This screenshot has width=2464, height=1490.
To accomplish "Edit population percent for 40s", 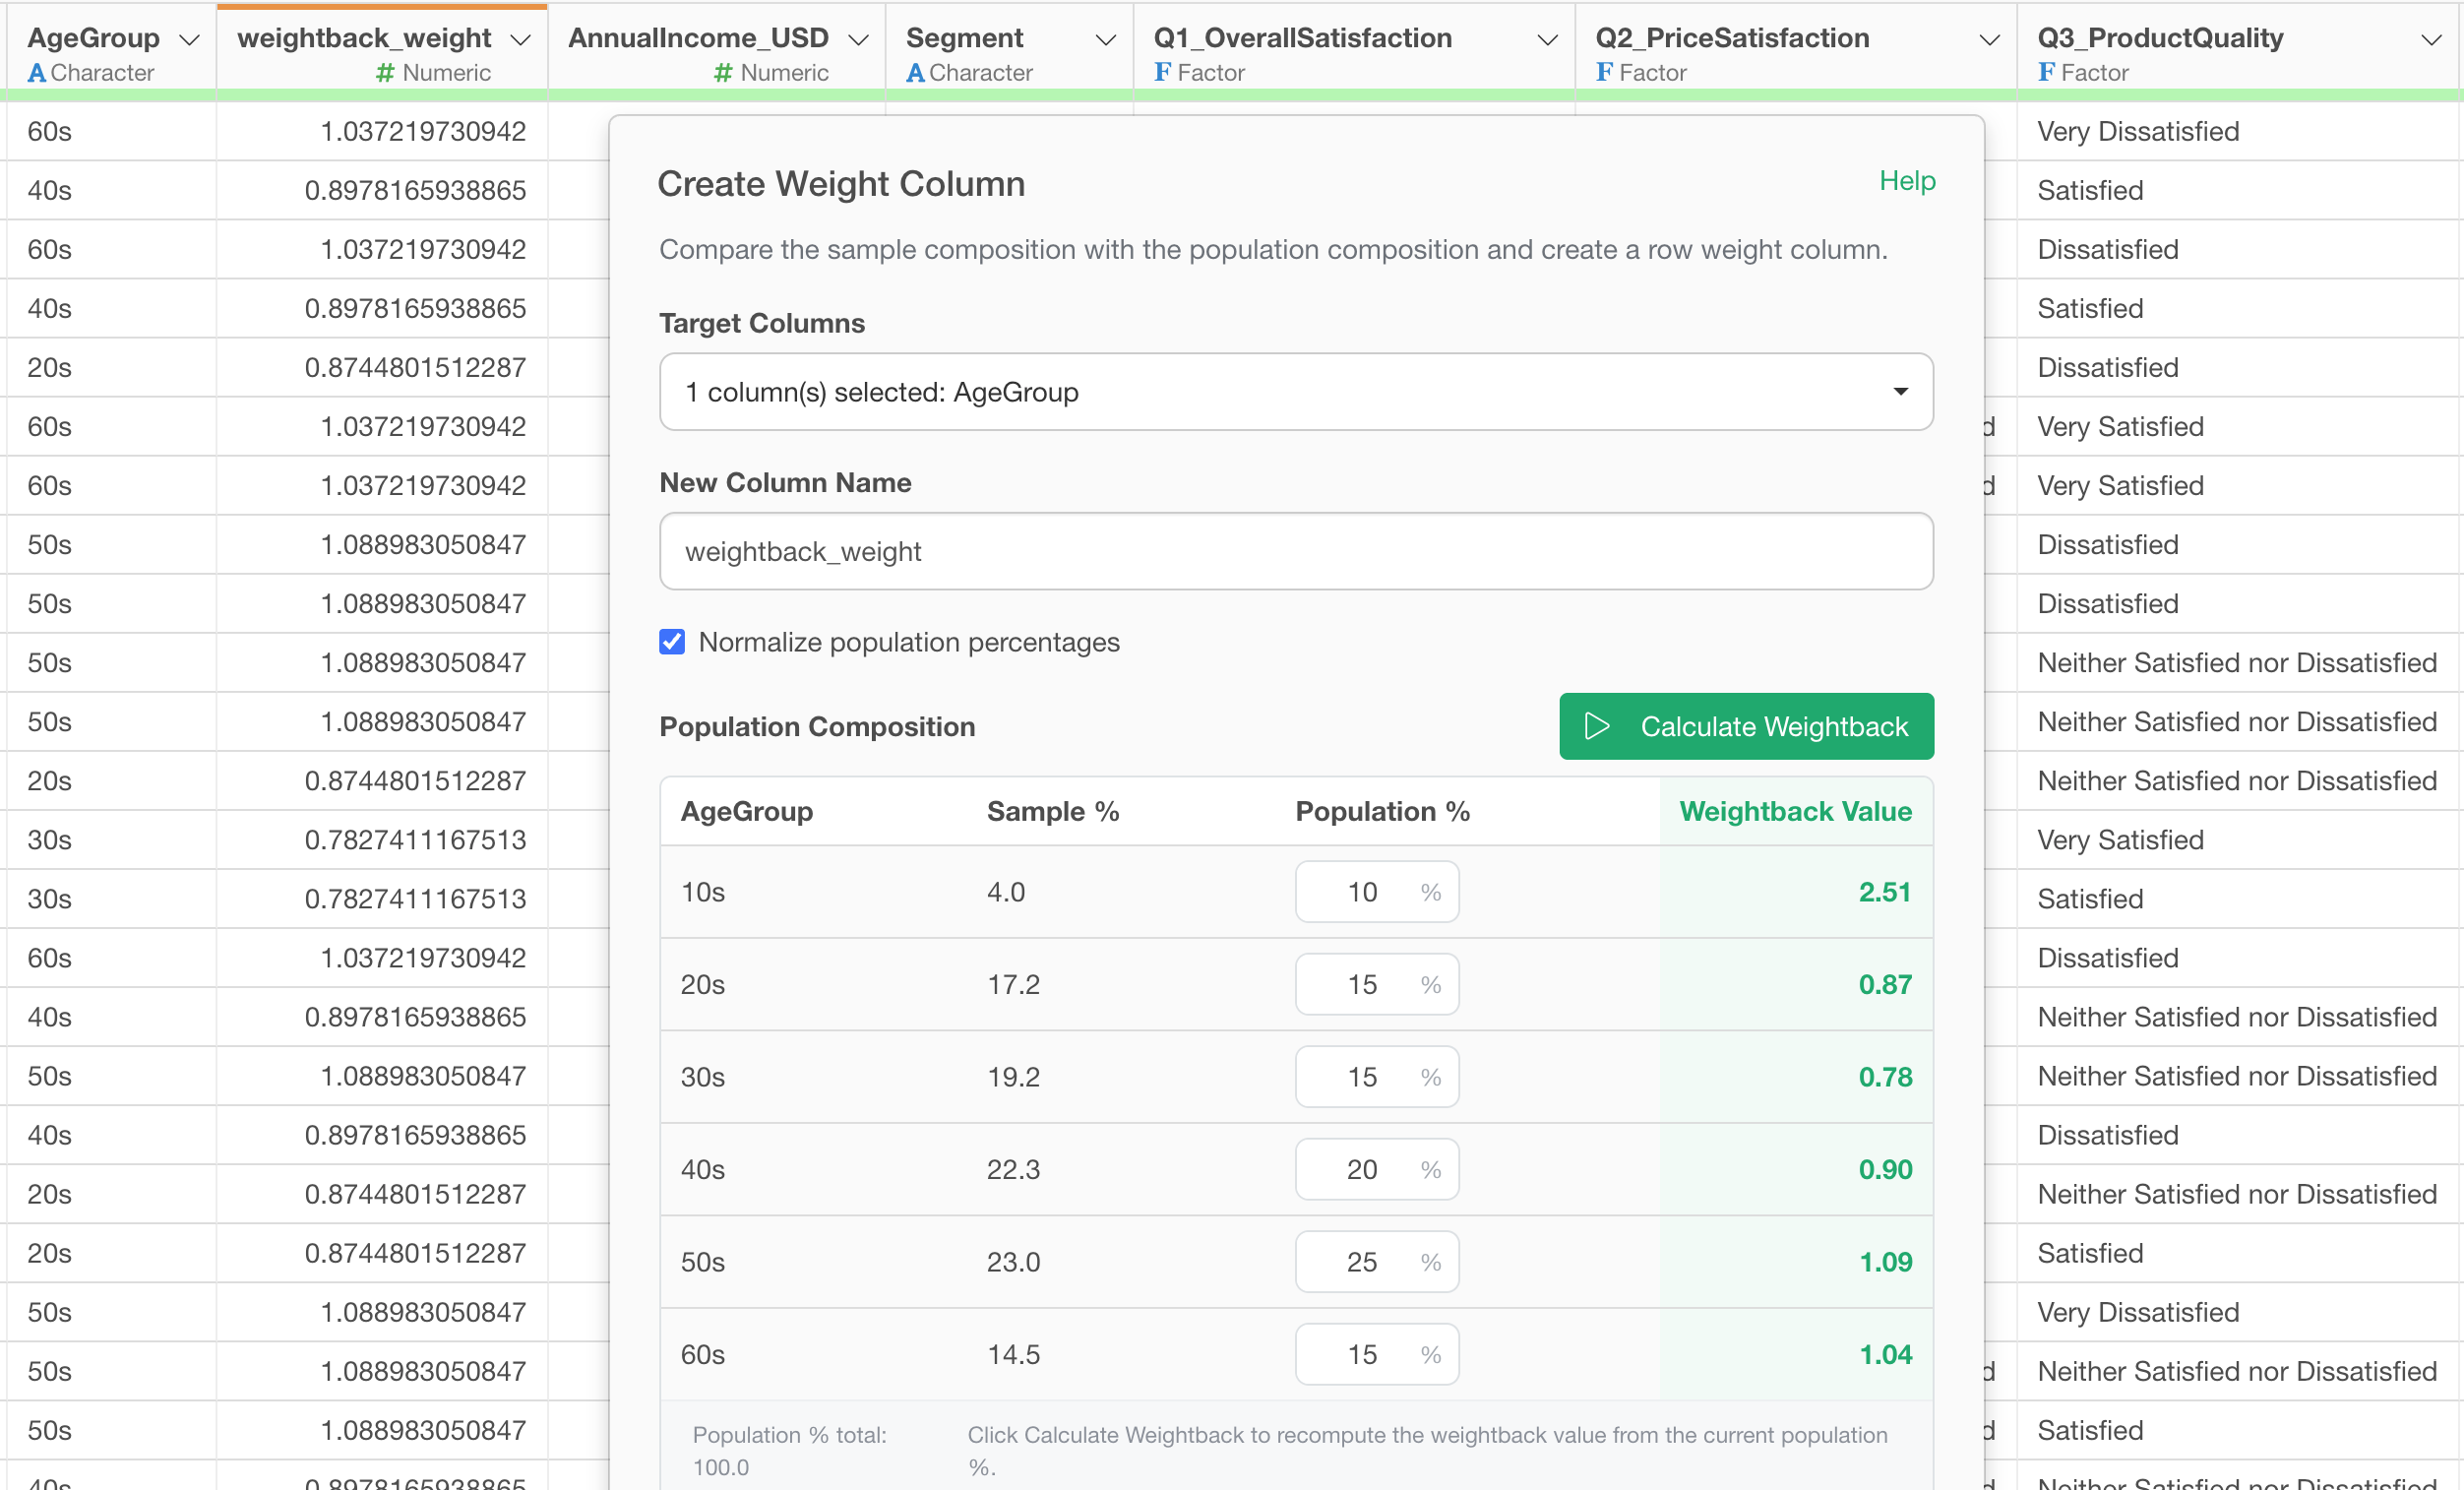I will [1376, 1169].
